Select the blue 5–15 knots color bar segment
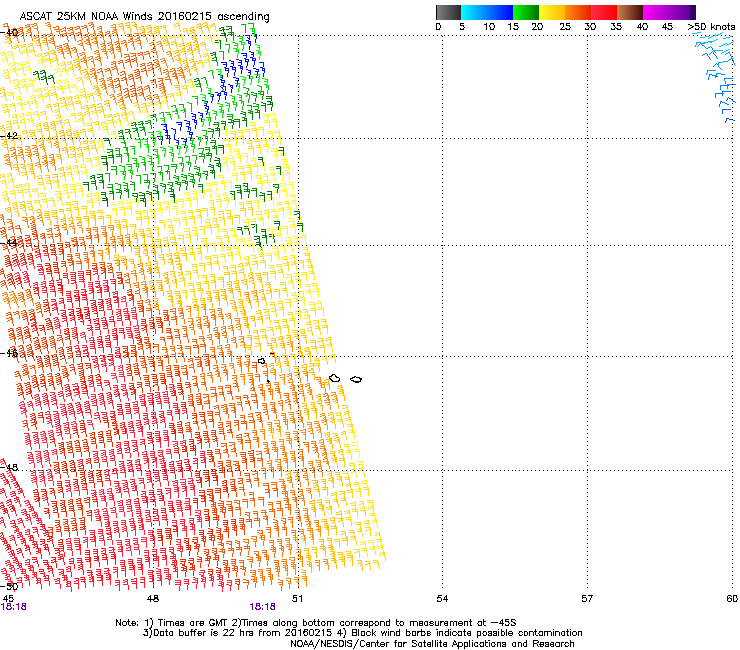This screenshot has height=650, width=740. coord(487,12)
